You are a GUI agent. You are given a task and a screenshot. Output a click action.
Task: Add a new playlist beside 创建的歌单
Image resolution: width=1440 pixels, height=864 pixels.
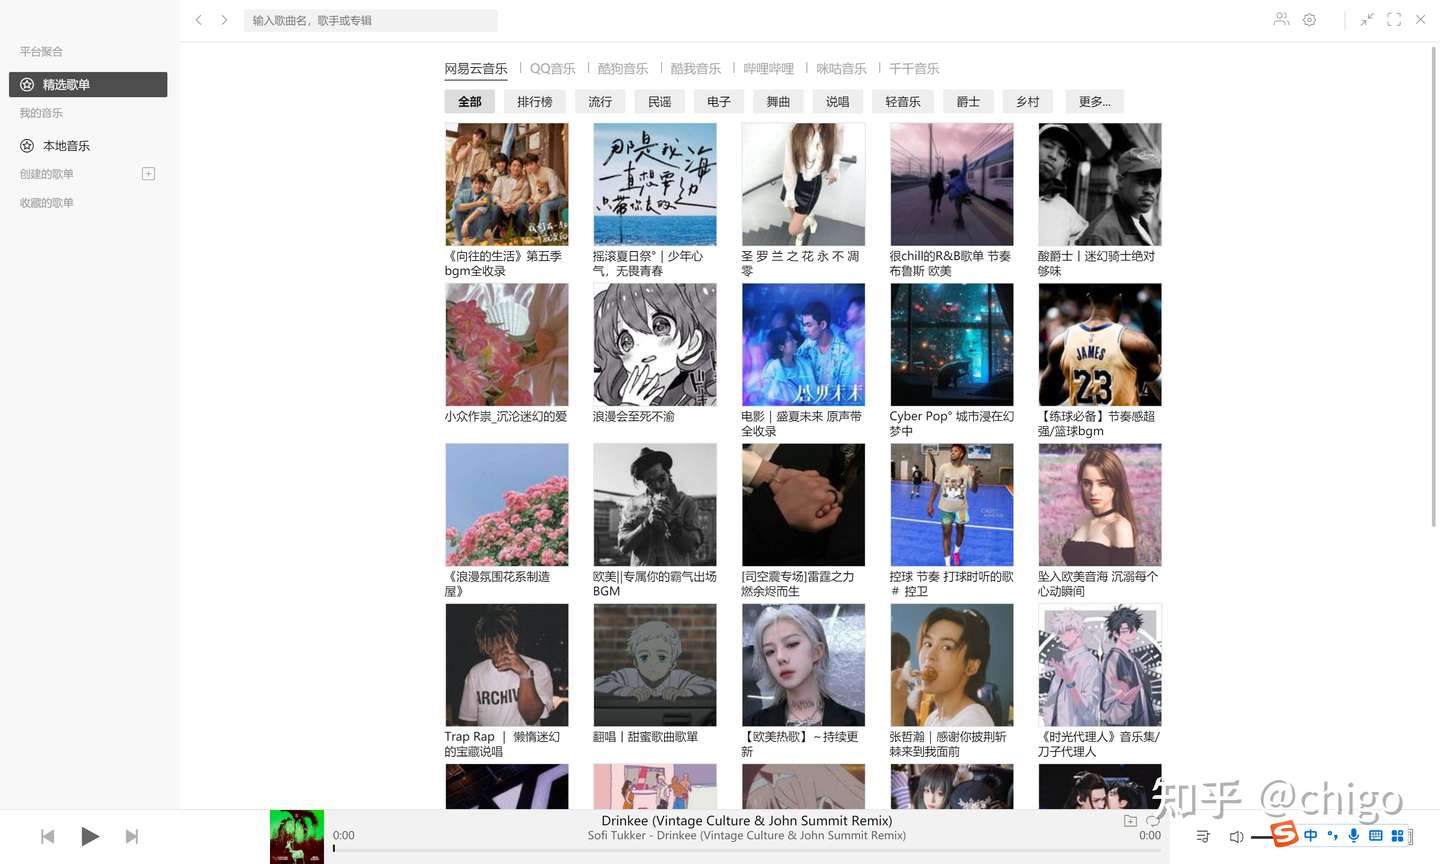148,174
